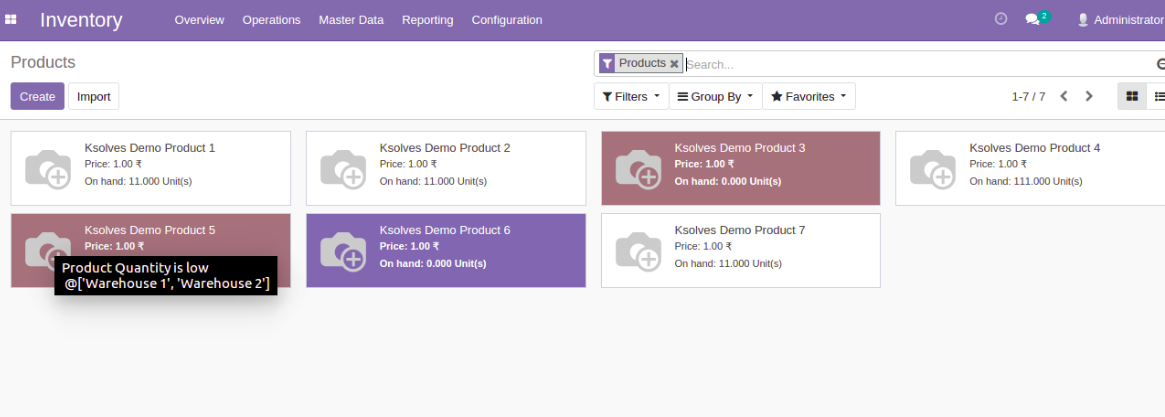Open the Configuration menu

click(x=507, y=20)
